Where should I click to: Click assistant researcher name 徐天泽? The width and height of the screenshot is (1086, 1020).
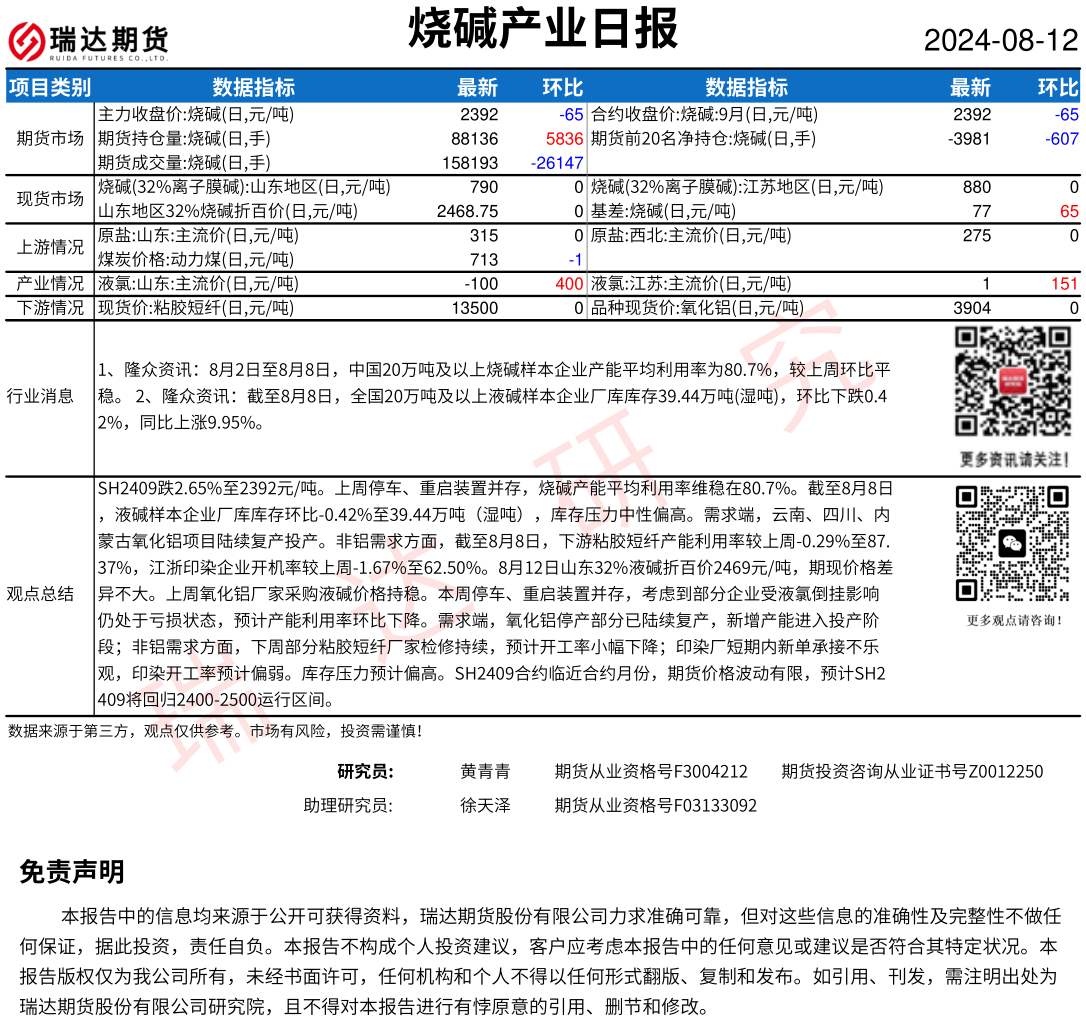click(485, 805)
